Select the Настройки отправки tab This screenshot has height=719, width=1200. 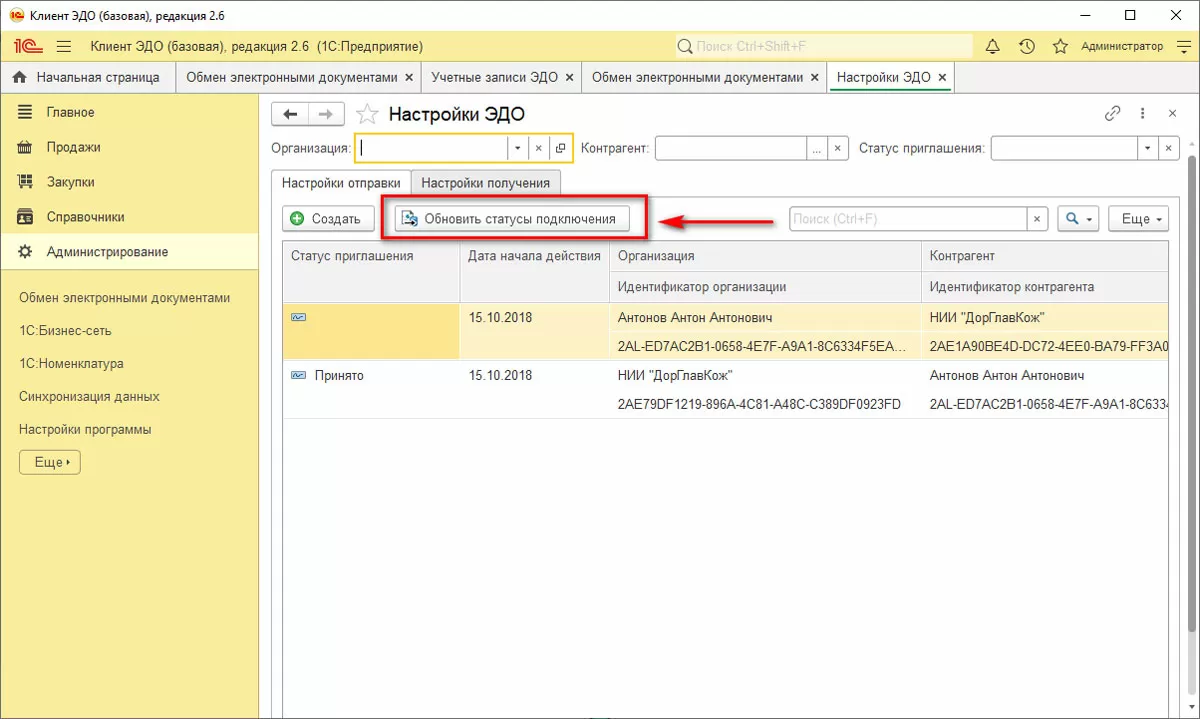pyautogui.click(x=341, y=183)
